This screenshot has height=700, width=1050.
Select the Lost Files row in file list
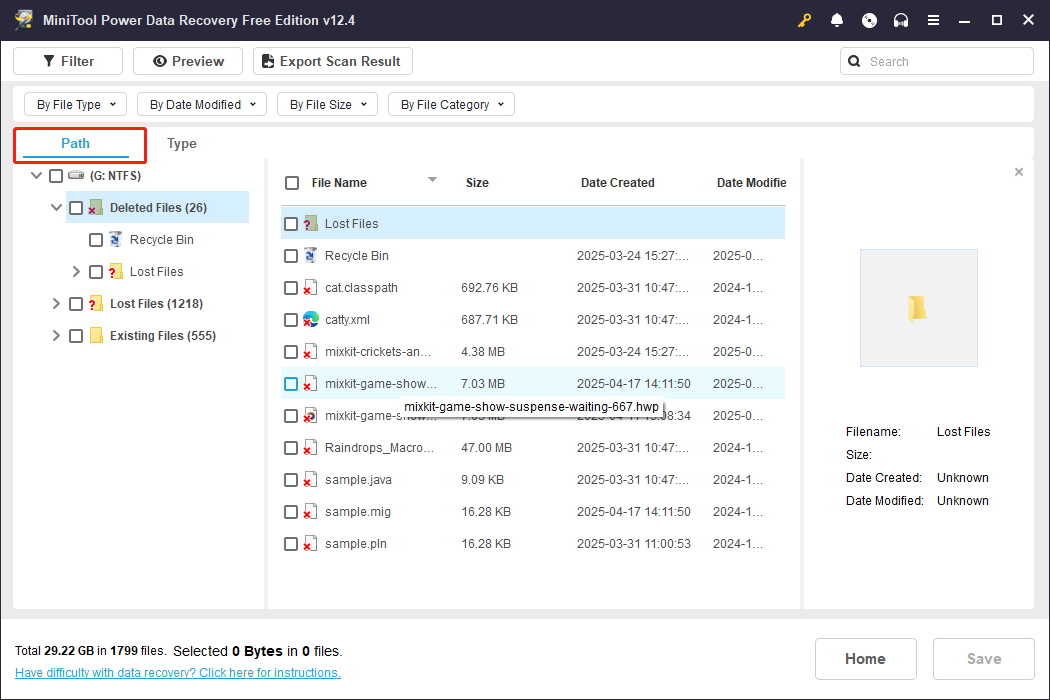[533, 224]
